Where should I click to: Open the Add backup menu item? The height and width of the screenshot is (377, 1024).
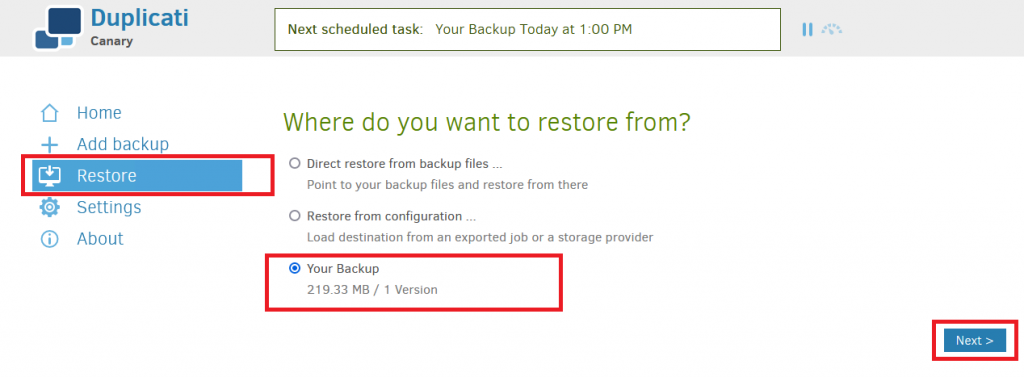(123, 144)
